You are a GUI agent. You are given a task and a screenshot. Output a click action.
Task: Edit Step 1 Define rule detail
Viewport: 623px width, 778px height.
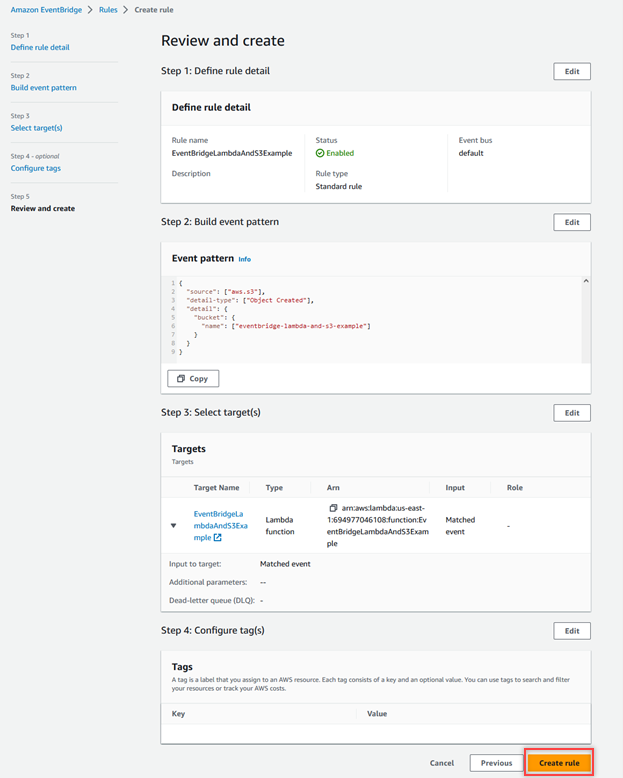572,71
